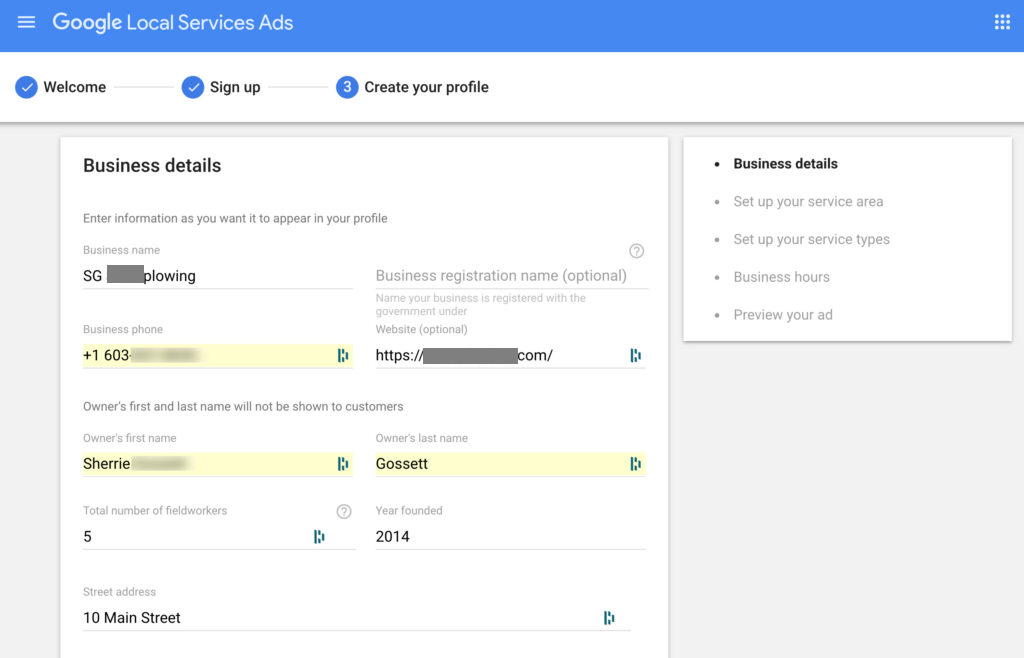The height and width of the screenshot is (658, 1024).
Task: Click autofill icon in Business phone field
Action: click(x=343, y=355)
